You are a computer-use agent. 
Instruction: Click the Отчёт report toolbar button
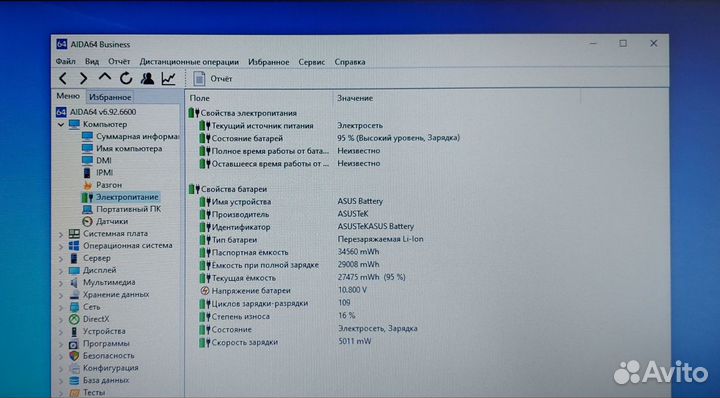tap(213, 79)
